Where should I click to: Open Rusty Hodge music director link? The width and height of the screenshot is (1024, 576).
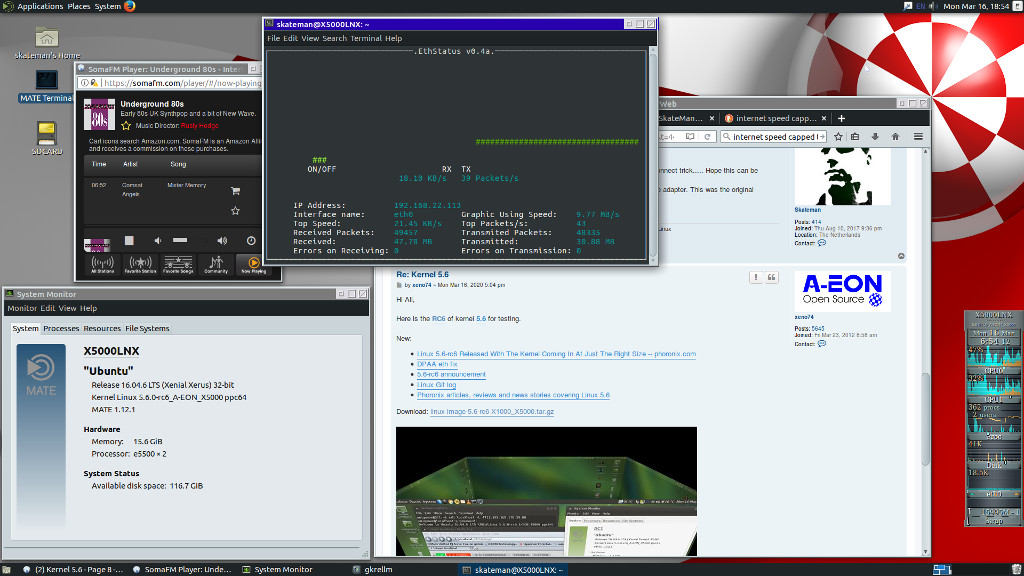(x=200, y=125)
